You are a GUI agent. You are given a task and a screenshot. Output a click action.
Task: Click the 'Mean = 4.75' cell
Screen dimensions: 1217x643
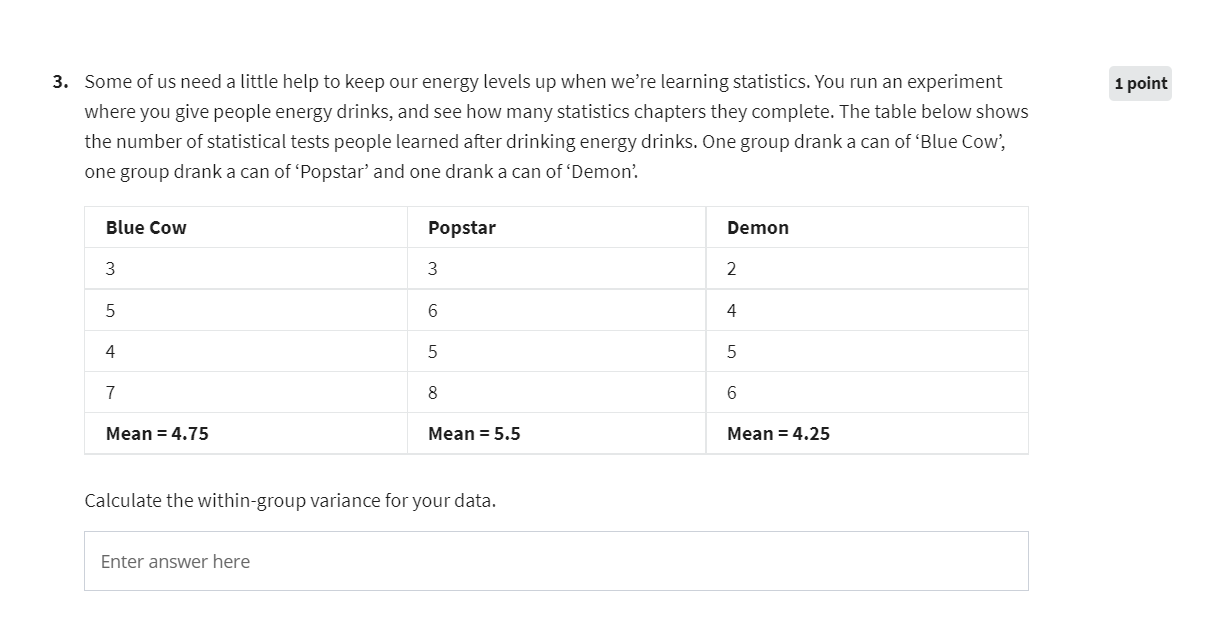coord(246,434)
